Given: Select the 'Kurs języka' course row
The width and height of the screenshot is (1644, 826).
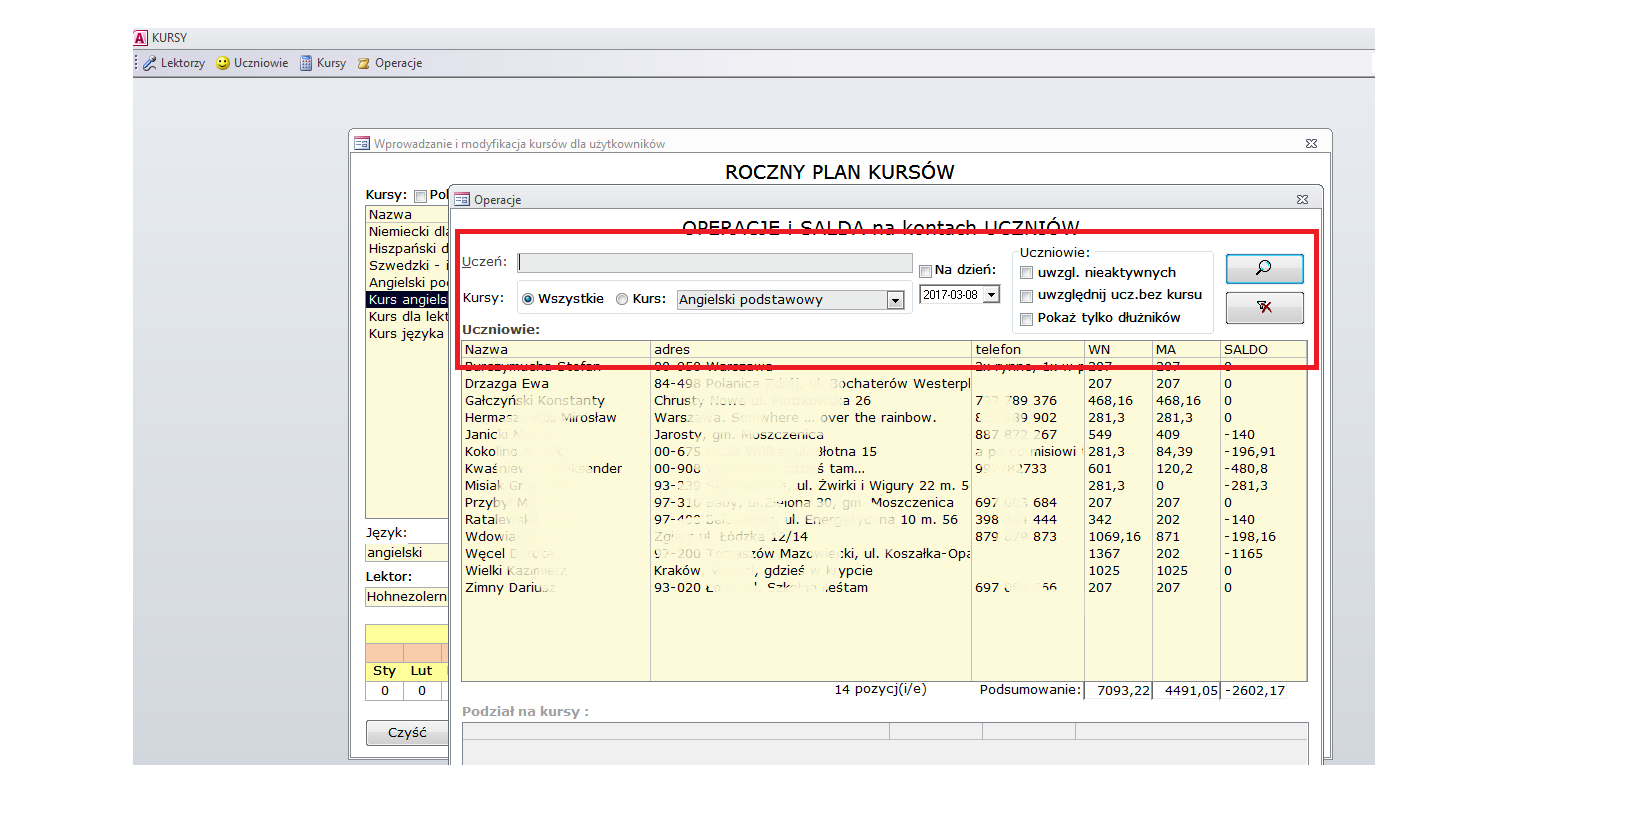Looking at the screenshot, I should 407,334.
